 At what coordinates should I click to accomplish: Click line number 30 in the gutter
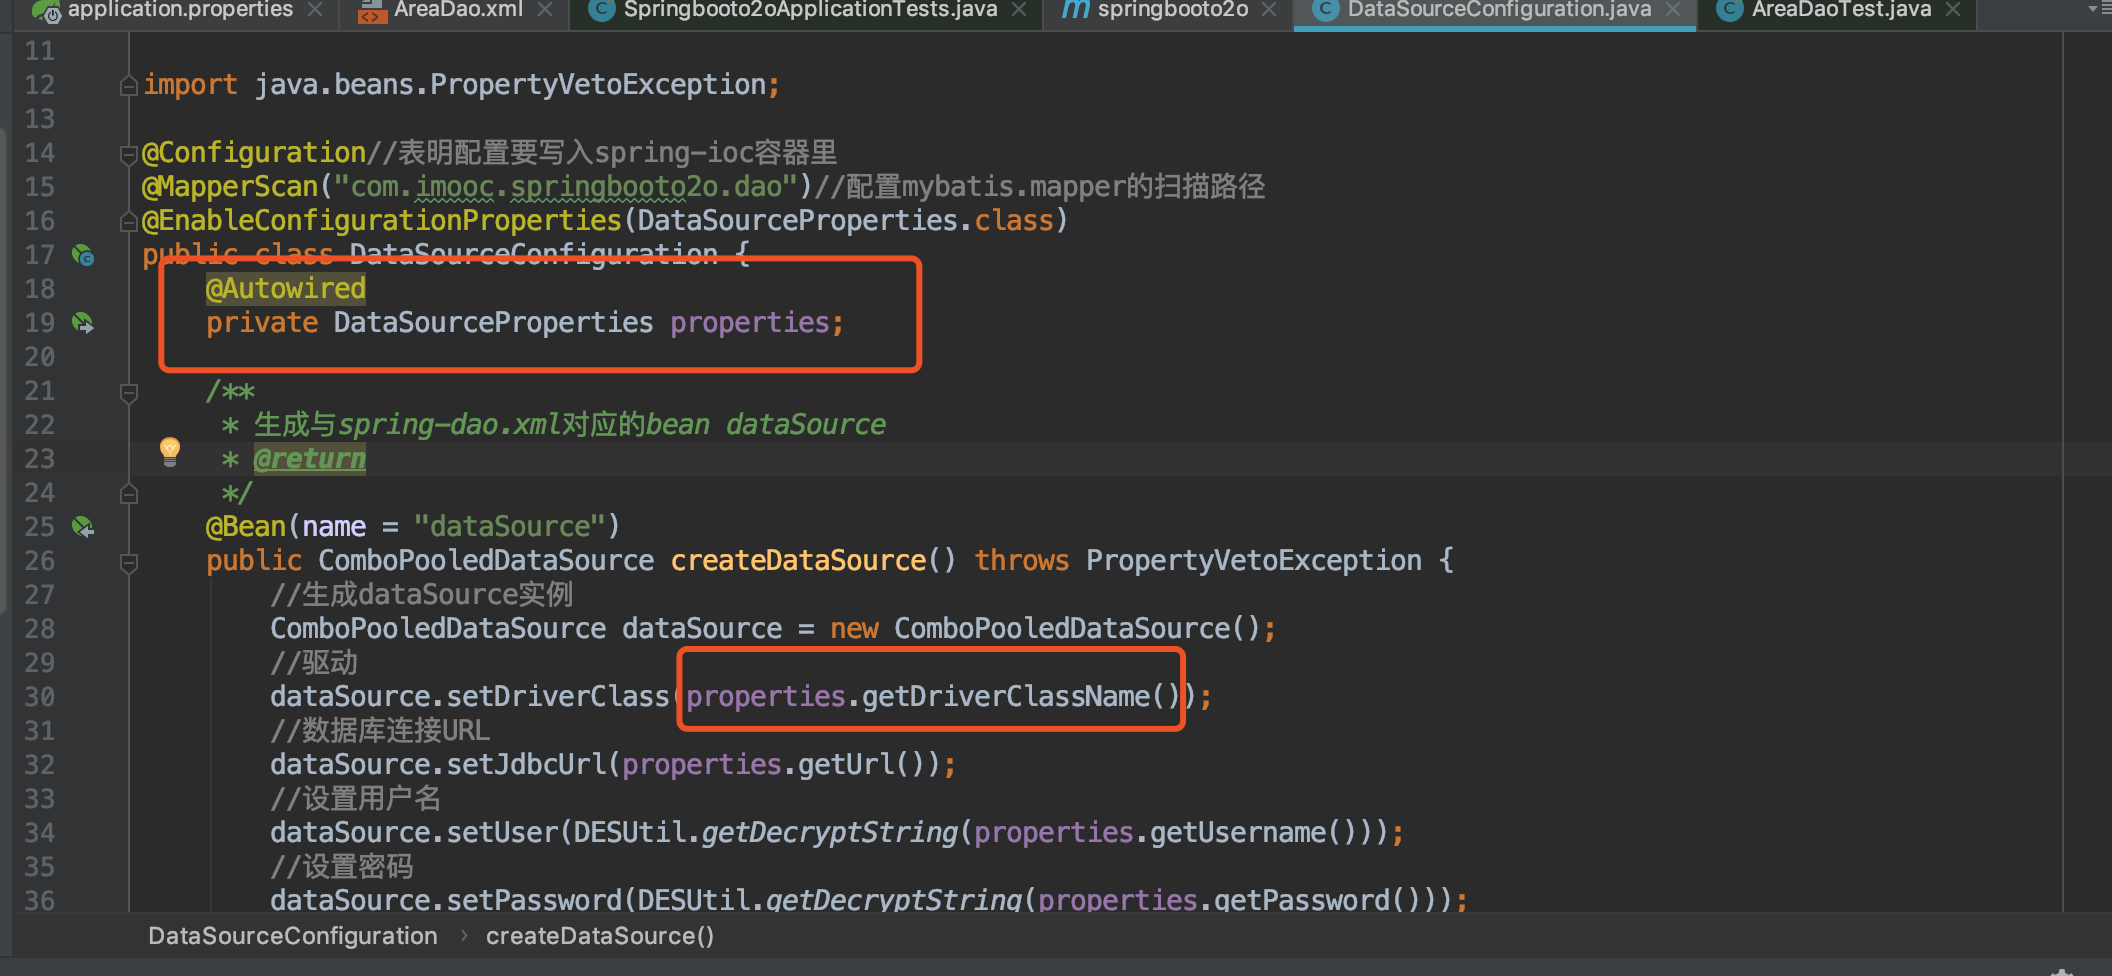click(x=40, y=696)
